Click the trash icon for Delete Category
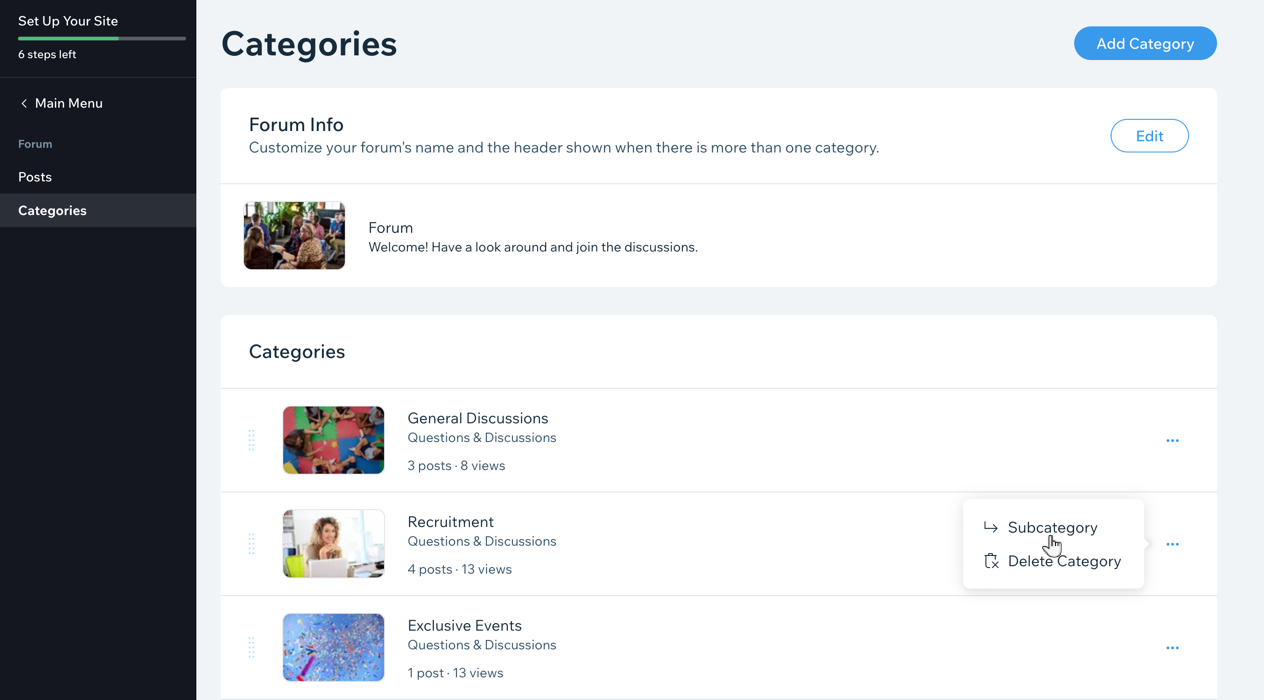This screenshot has height=700, width=1264. click(x=990, y=561)
